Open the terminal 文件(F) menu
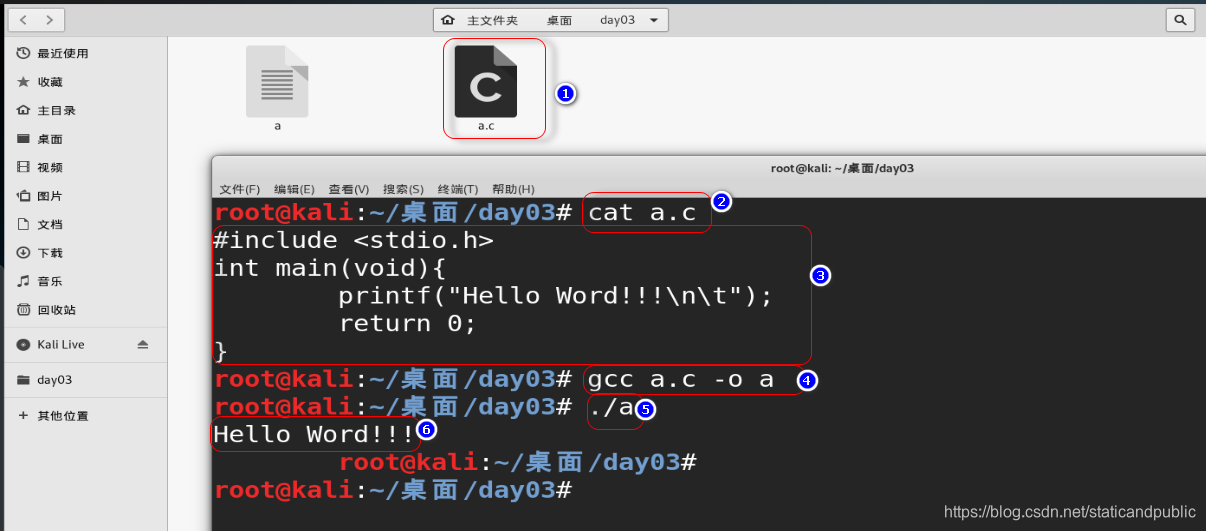The image size is (1206, 531). pos(240,189)
